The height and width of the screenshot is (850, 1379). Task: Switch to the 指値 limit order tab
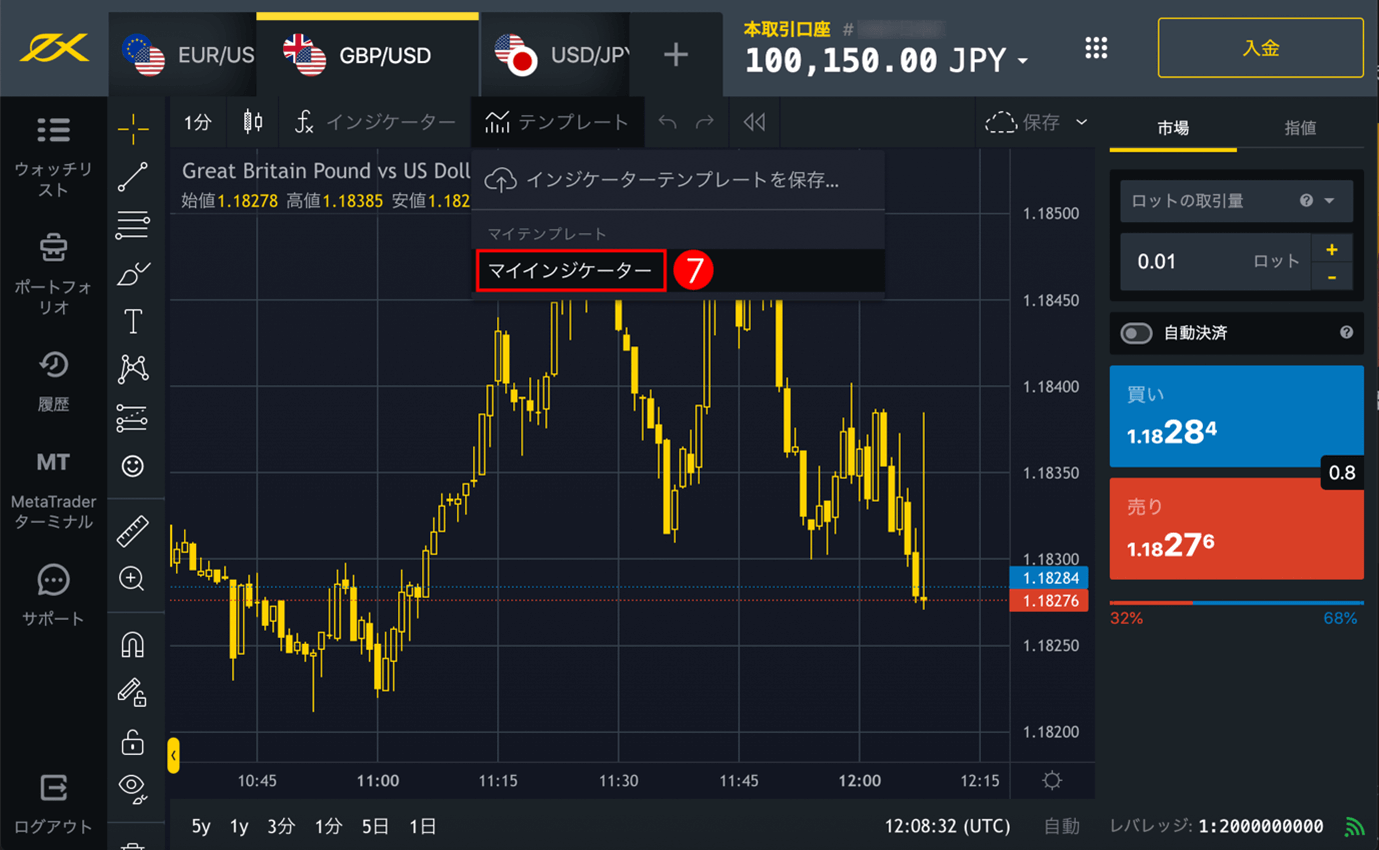tap(1300, 128)
